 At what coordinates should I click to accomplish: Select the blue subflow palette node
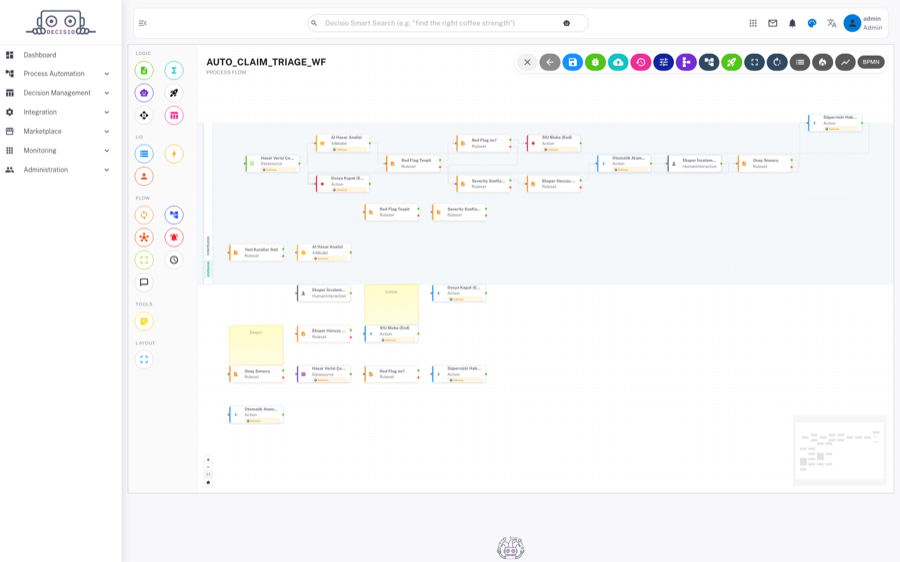tap(174, 215)
